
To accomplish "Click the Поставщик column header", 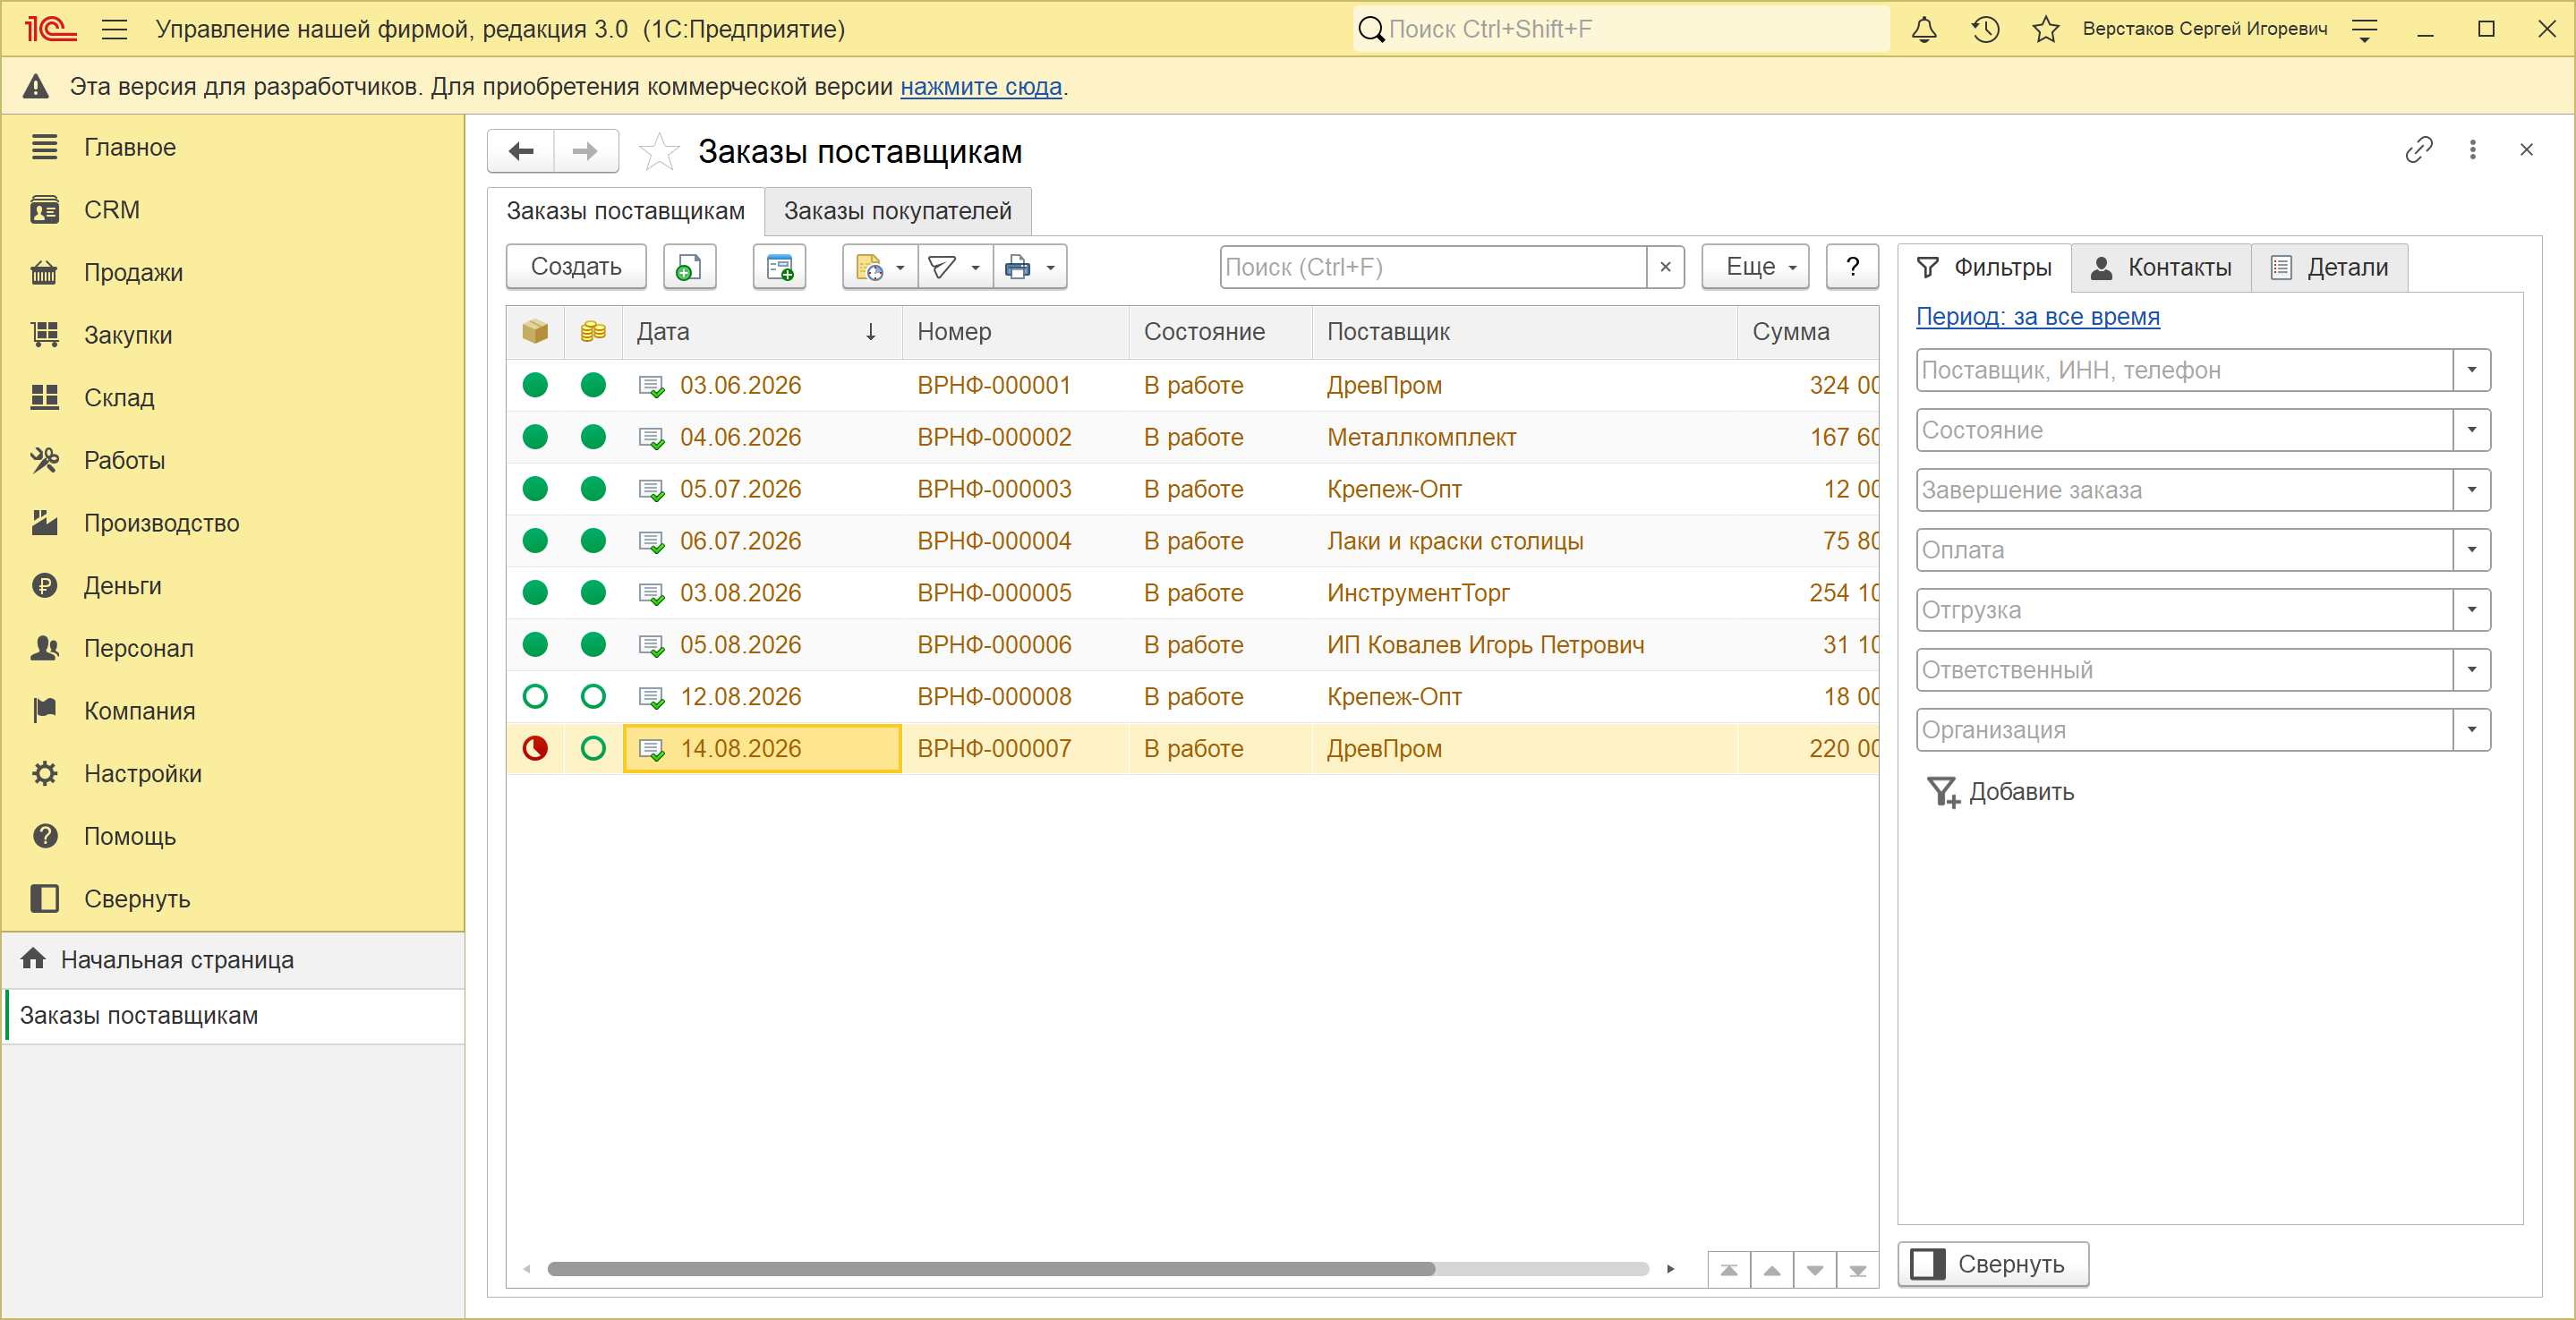I will [x=1524, y=332].
